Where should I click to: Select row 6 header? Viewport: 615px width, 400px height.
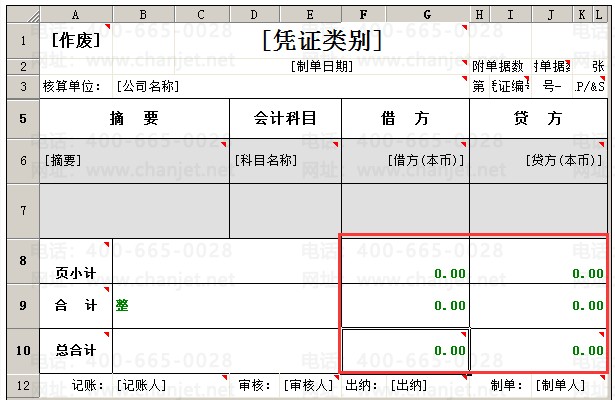click(x=23, y=161)
